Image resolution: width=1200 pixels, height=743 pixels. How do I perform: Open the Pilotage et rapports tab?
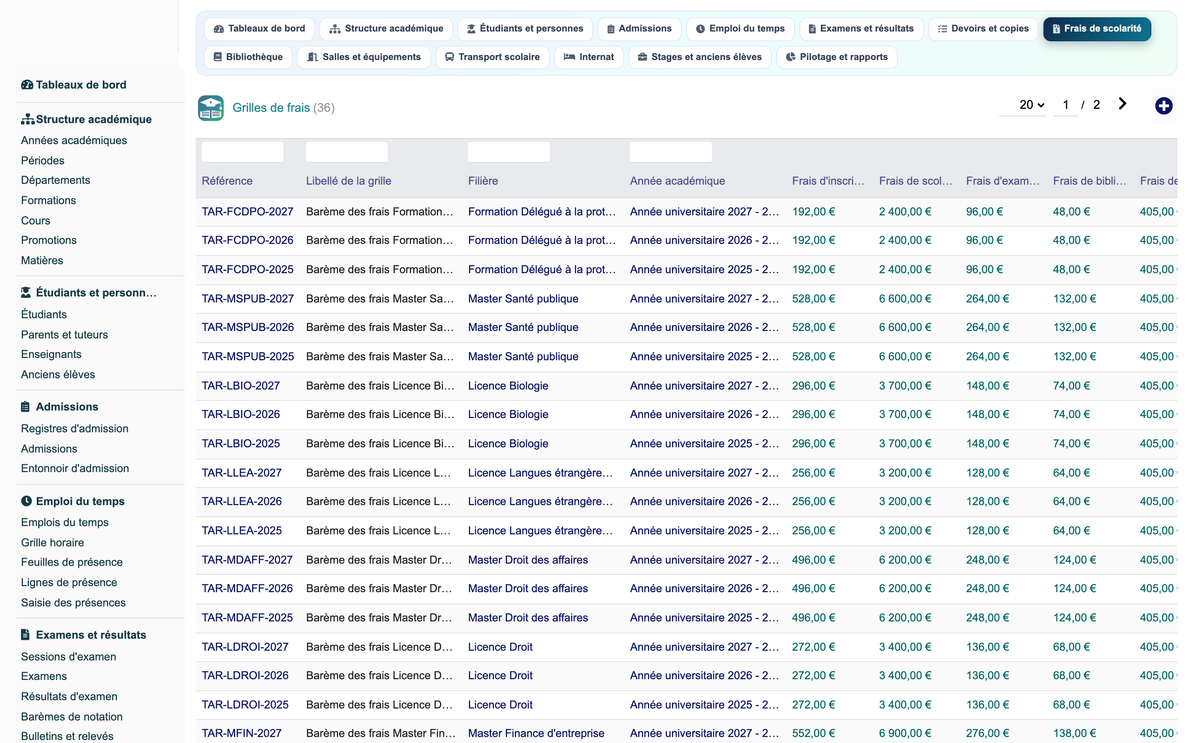pos(837,57)
